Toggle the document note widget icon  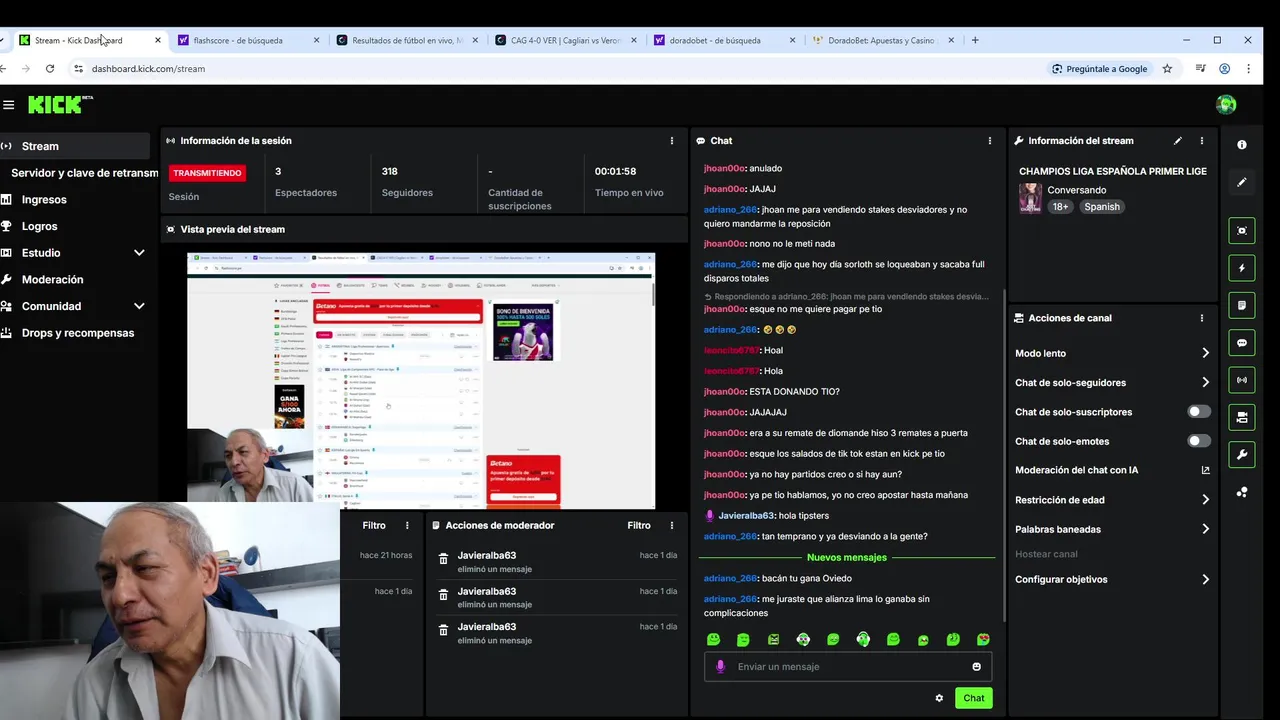pos(1242,305)
